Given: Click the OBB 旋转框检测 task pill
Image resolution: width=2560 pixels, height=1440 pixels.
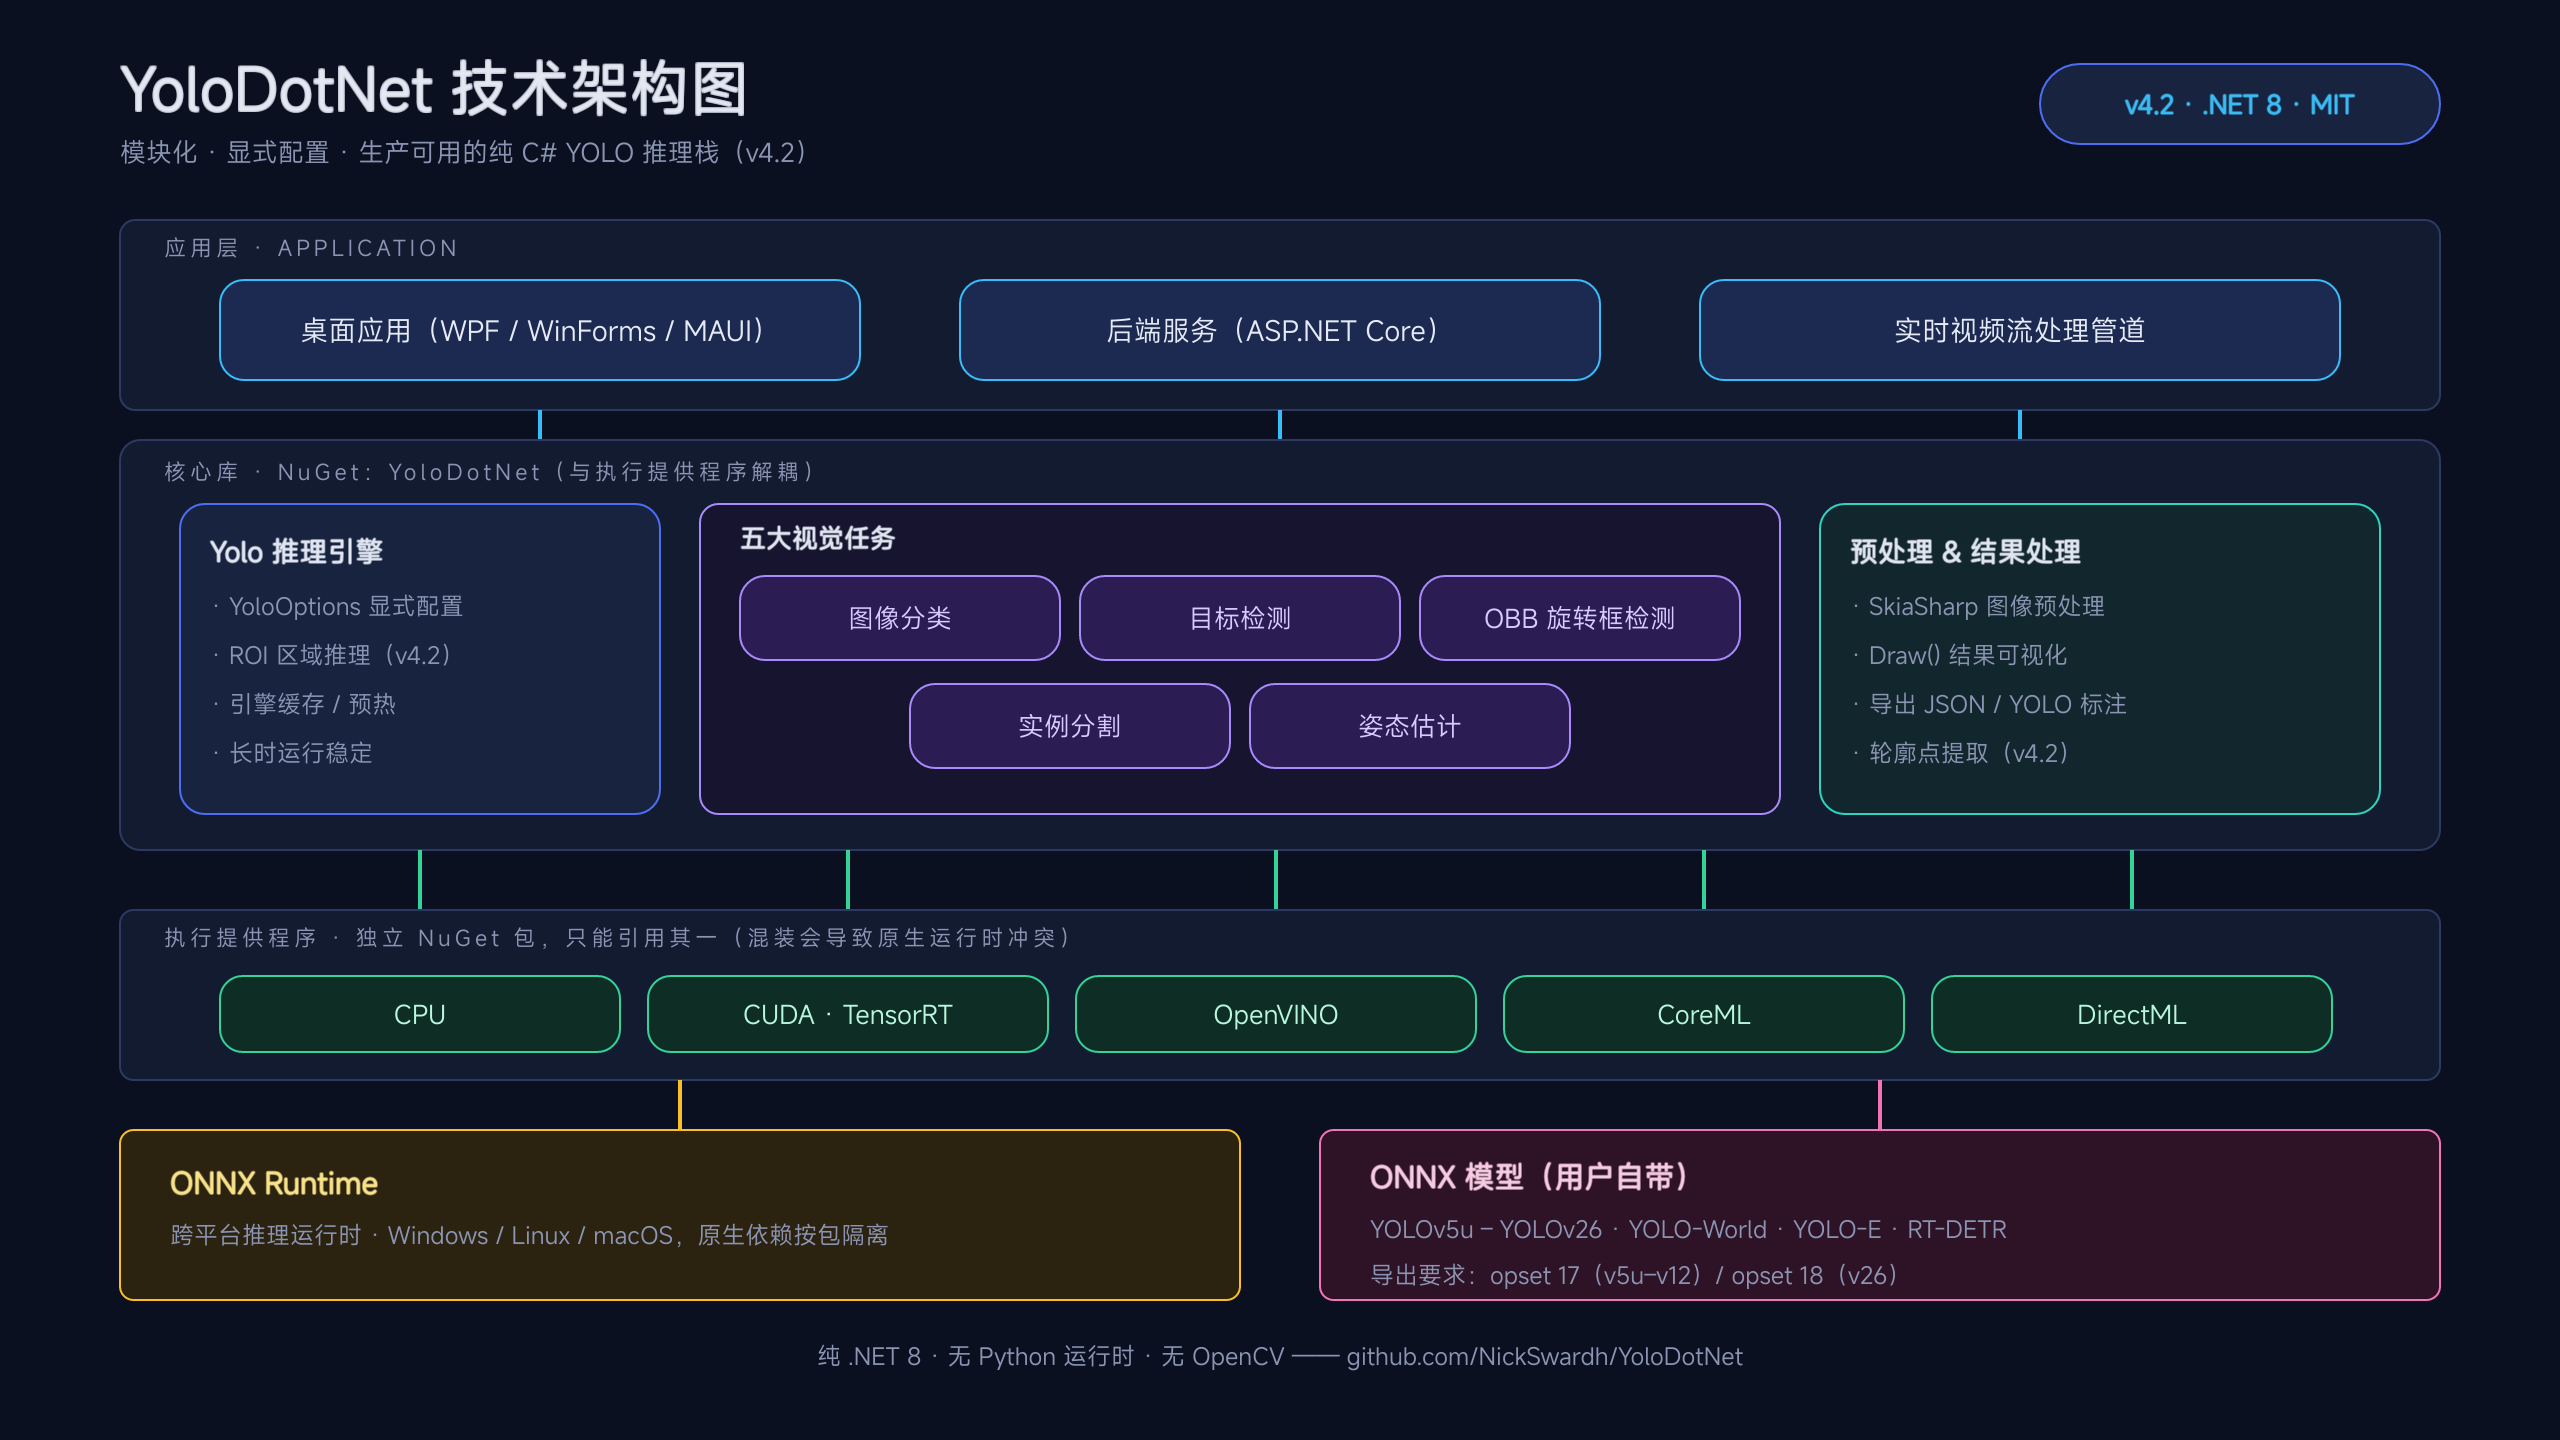Looking at the screenshot, I should 1580,618.
